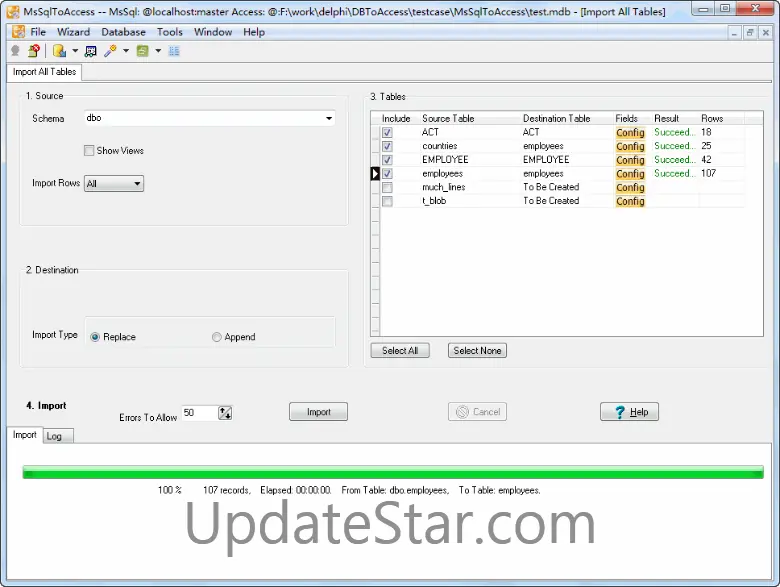Select the Replace import type
780x587 pixels.
95,337
